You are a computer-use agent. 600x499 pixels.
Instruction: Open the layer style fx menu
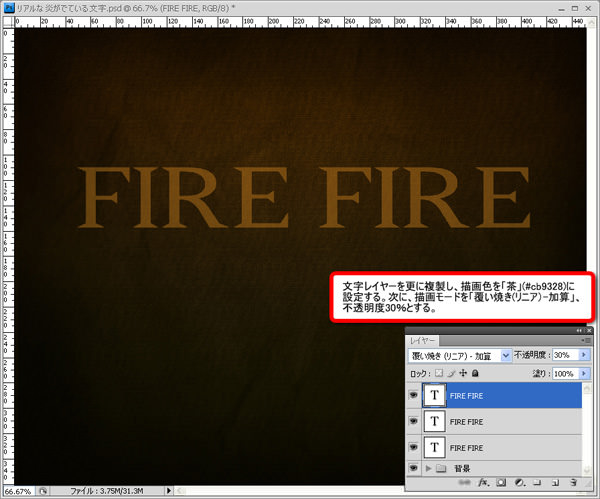coord(482,482)
